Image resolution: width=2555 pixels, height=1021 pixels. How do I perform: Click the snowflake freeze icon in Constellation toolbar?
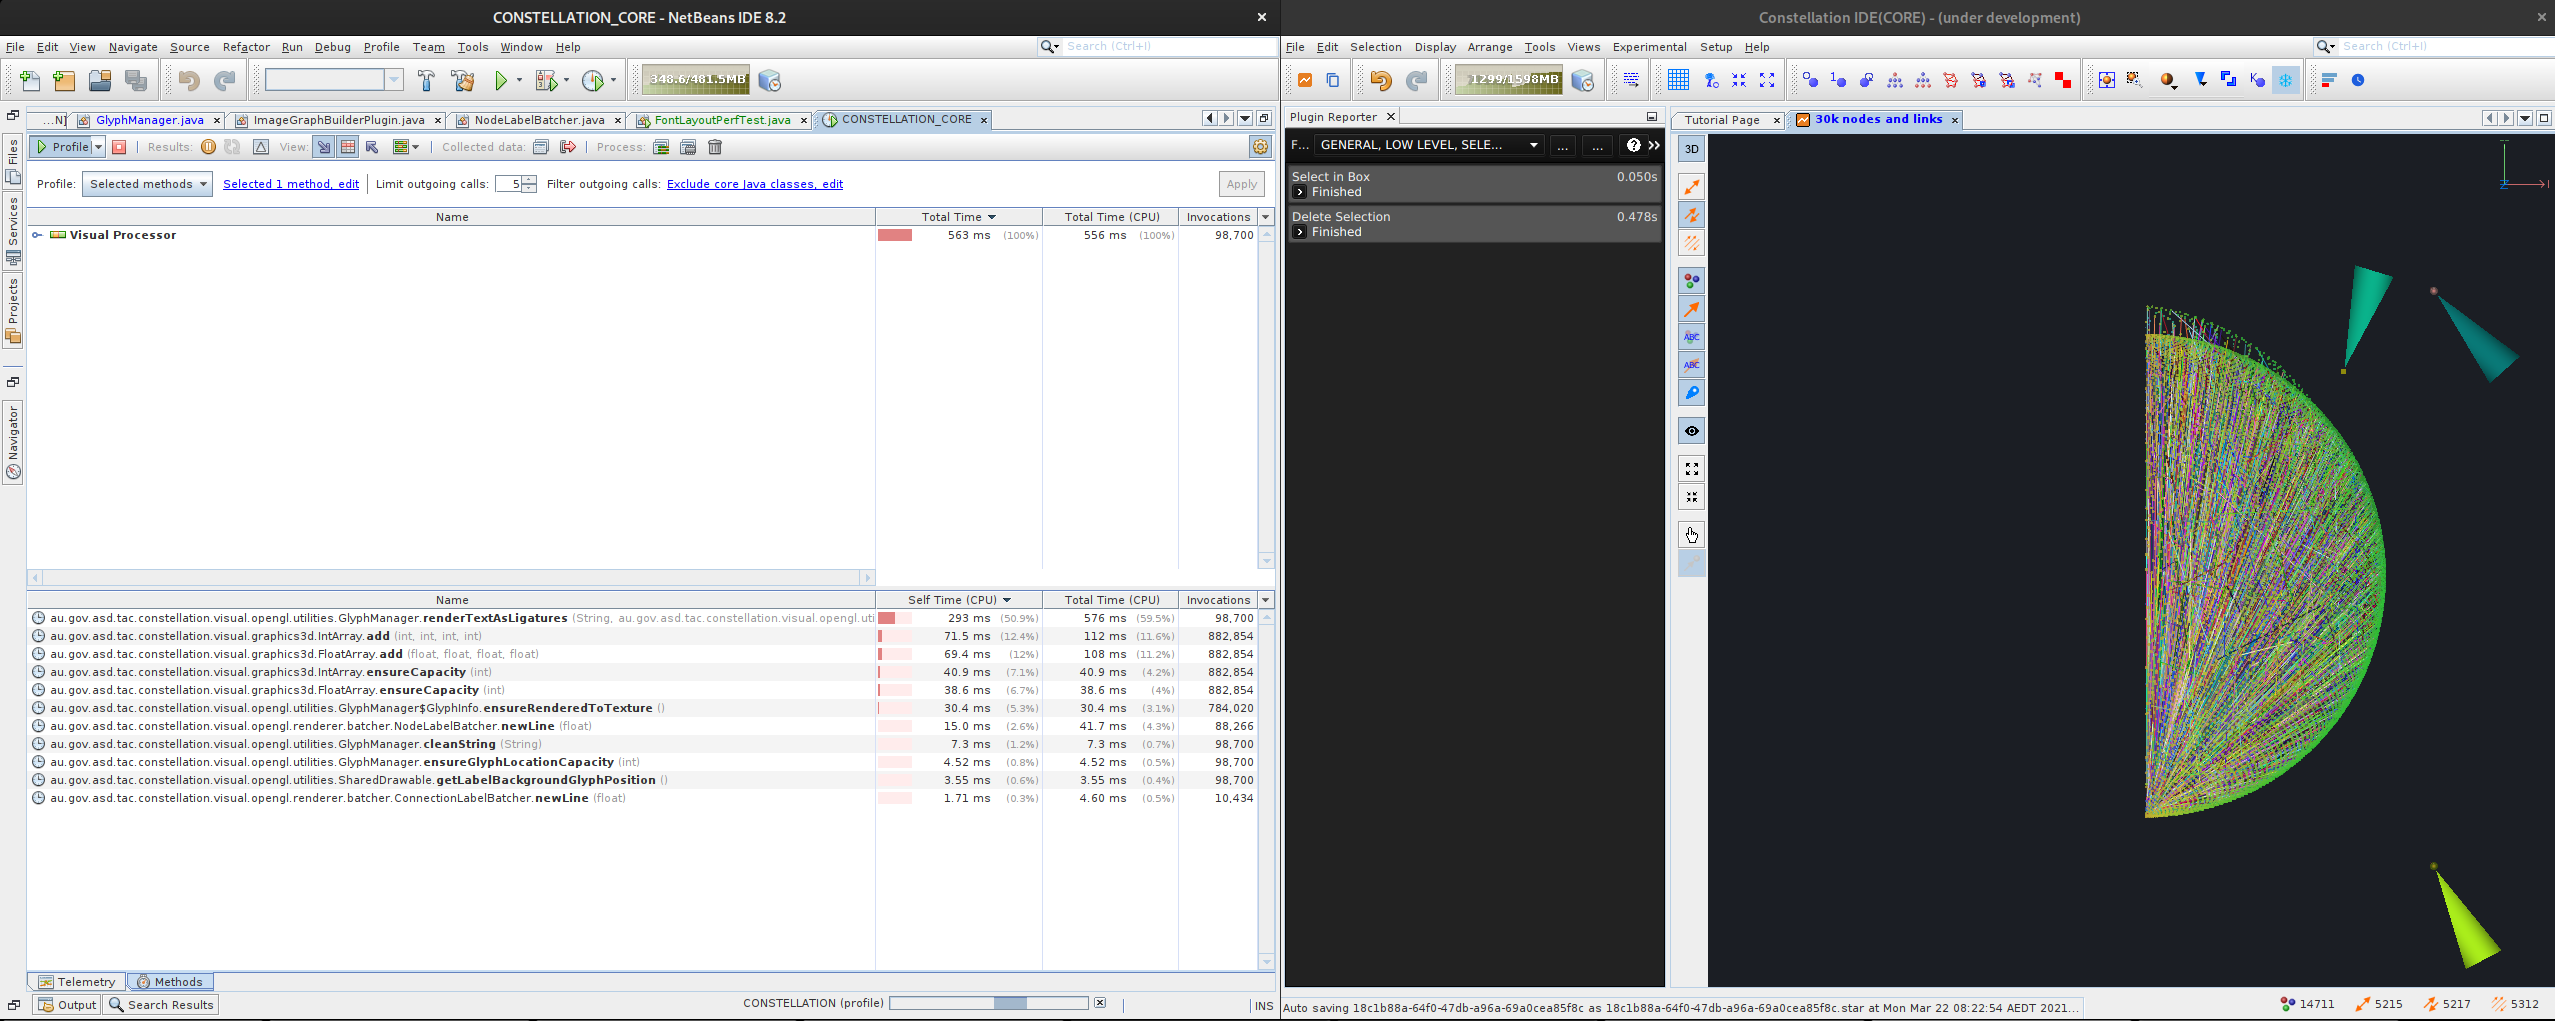click(x=2287, y=80)
